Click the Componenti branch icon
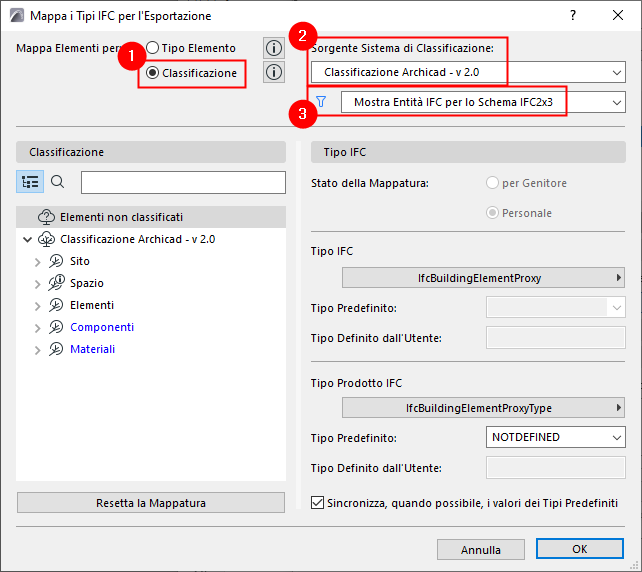The width and height of the screenshot is (642, 572). (56, 328)
